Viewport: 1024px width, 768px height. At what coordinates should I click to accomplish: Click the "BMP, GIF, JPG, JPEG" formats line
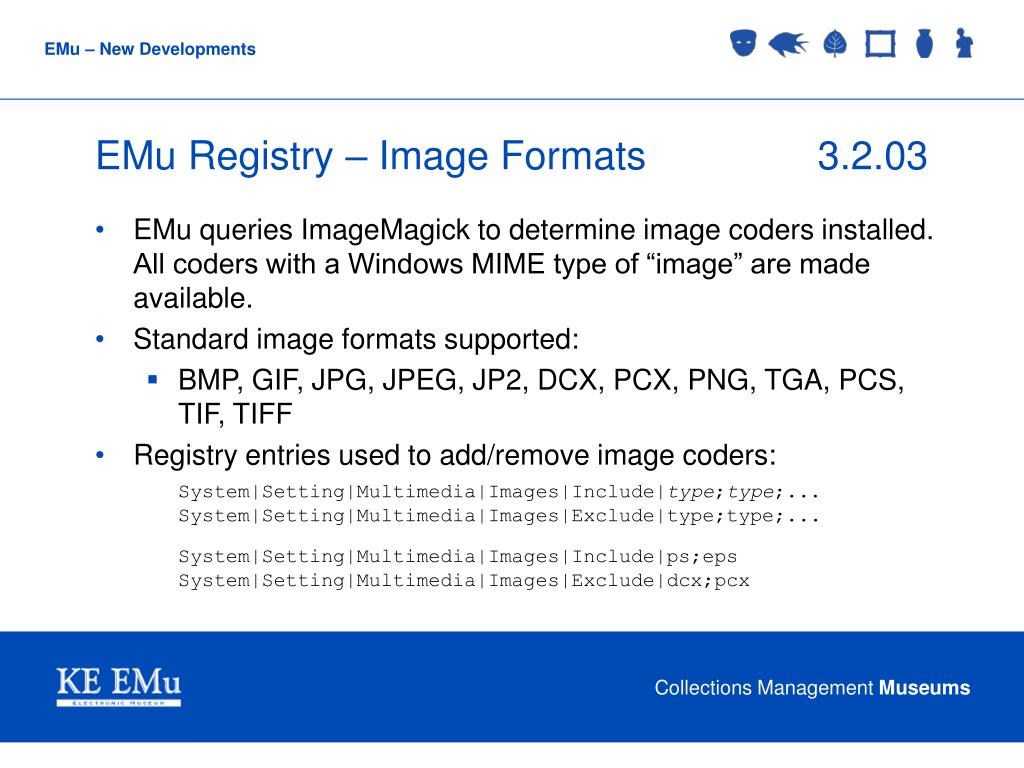(x=541, y=380)
